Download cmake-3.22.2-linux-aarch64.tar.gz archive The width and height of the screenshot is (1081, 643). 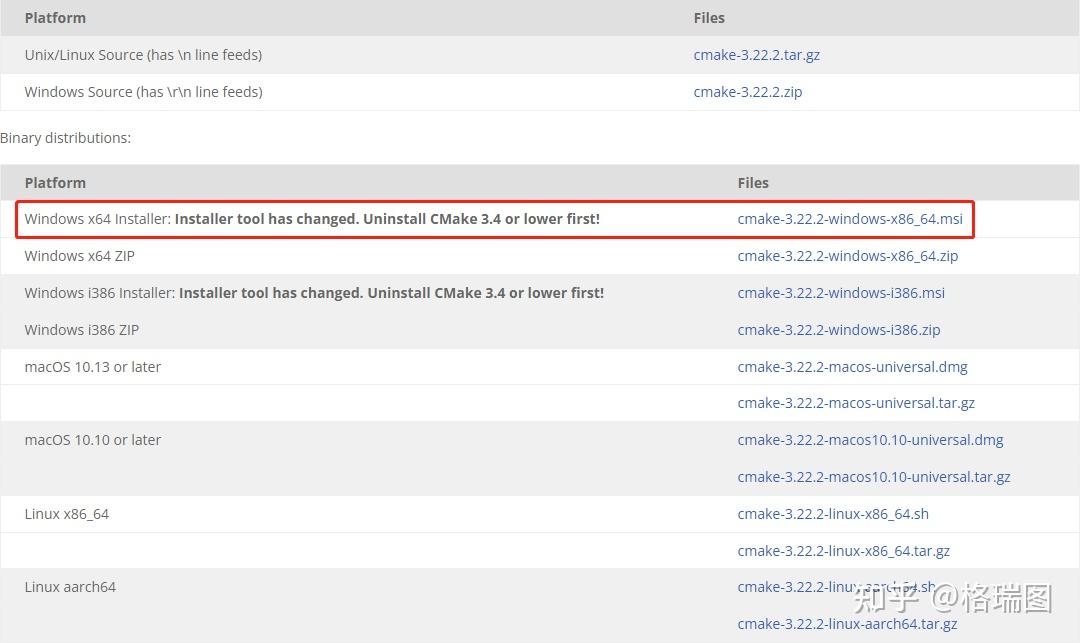[x=847, y=624]
